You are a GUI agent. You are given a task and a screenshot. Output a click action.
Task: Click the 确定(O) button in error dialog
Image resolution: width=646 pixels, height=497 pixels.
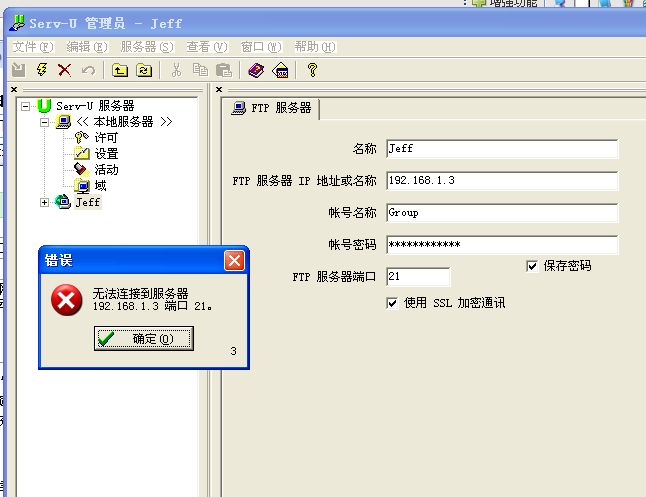click(x=144, y=339)
